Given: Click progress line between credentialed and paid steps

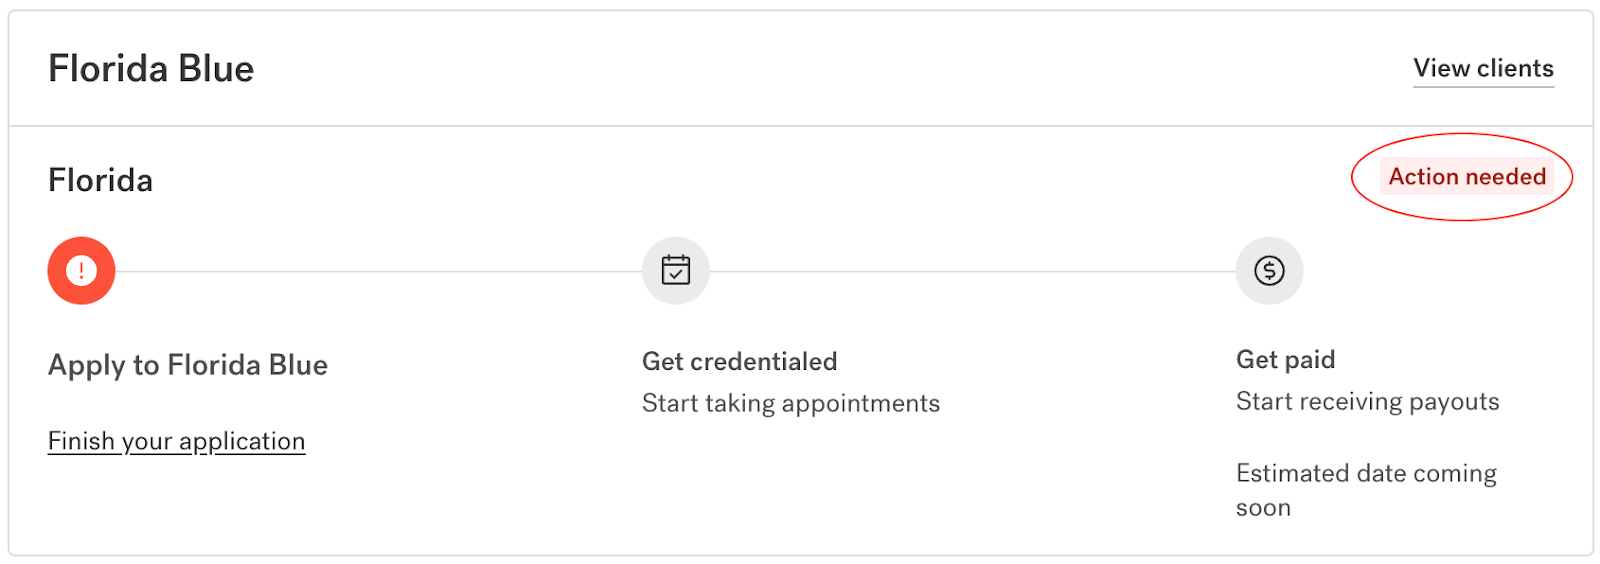Looking at the screenshot, I should click(972, 271).
